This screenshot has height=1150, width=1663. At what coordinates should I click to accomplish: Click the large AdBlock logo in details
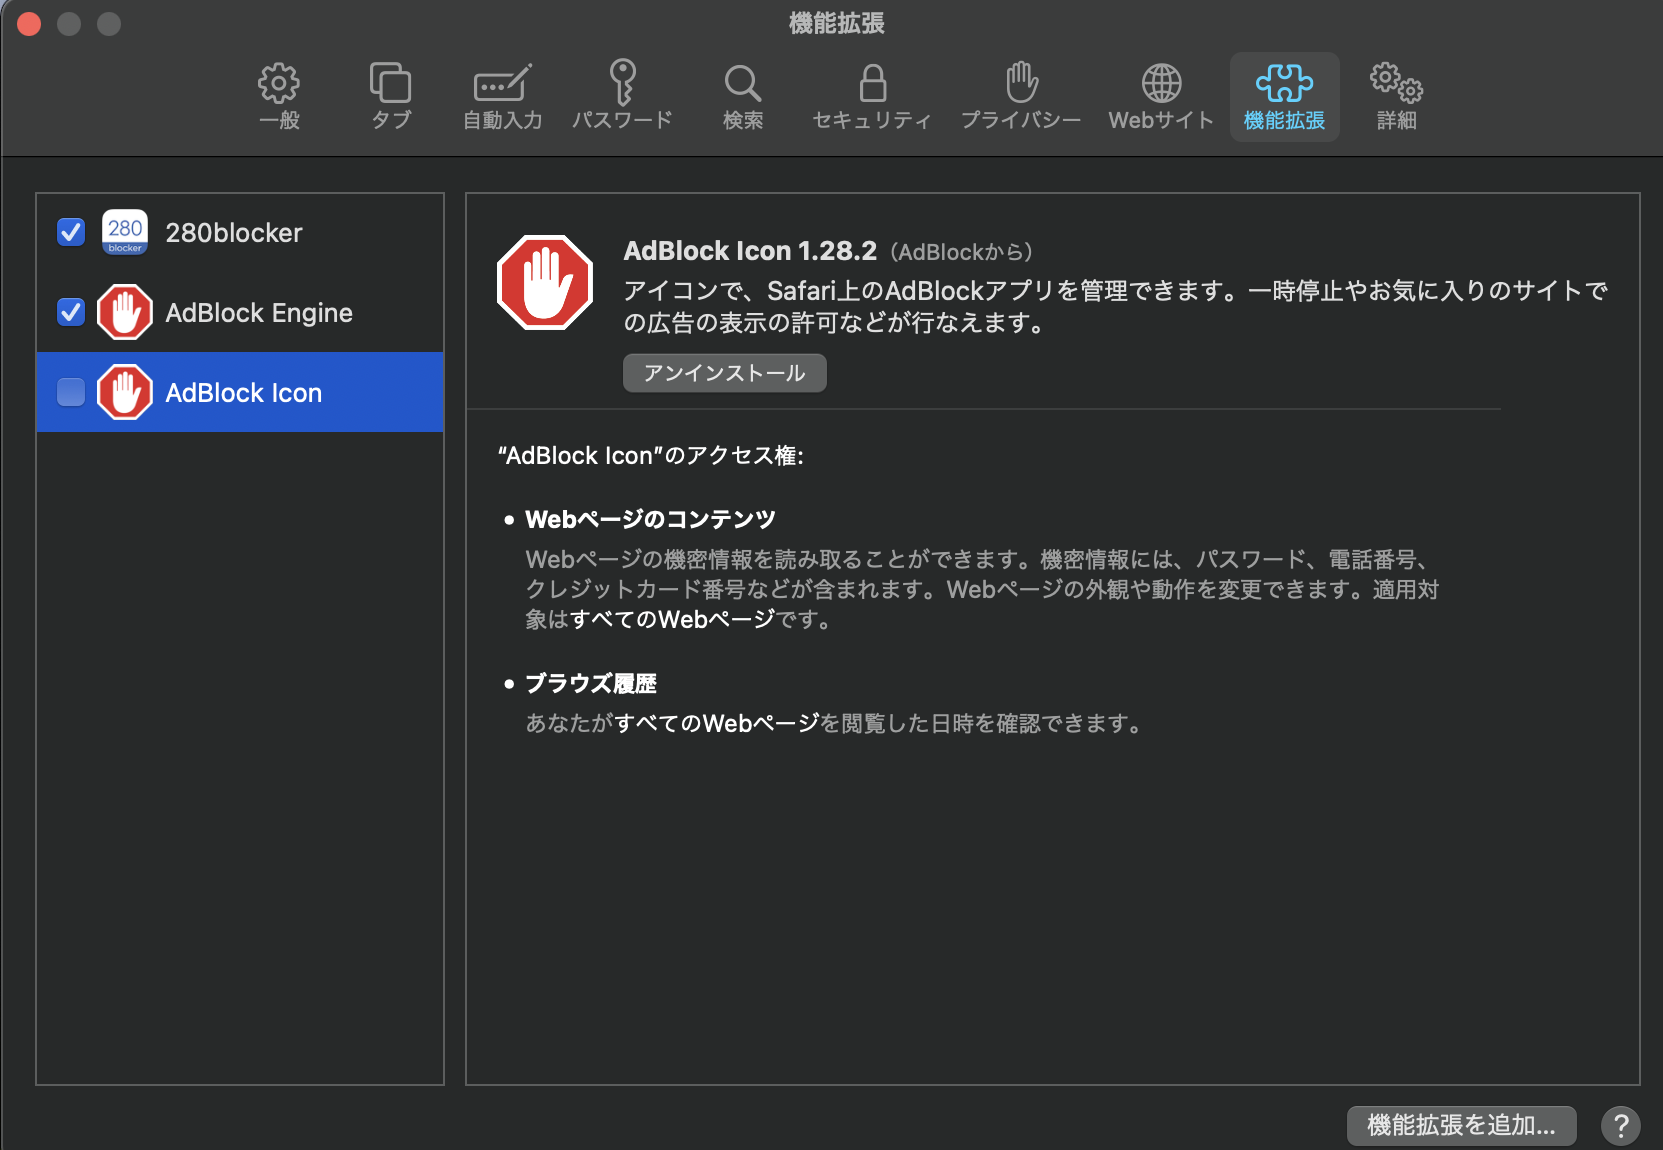[x=545, y=282]
